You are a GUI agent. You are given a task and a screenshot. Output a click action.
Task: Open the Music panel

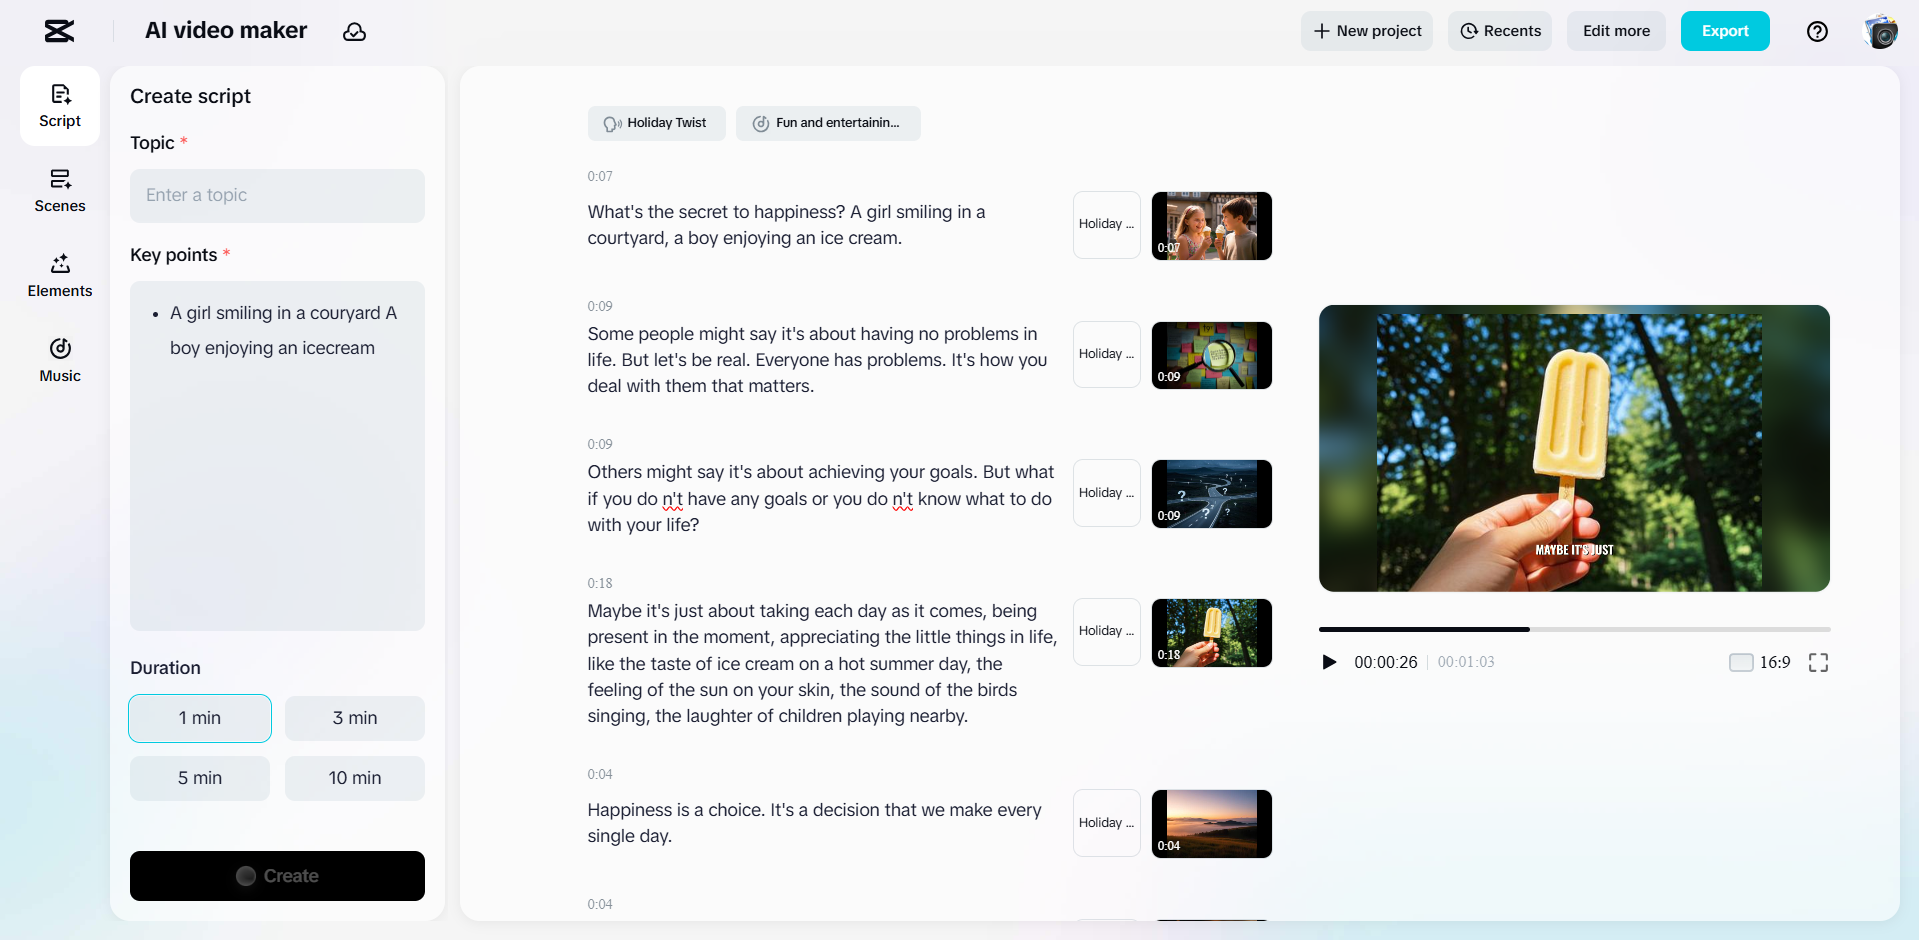pos(59,359)
